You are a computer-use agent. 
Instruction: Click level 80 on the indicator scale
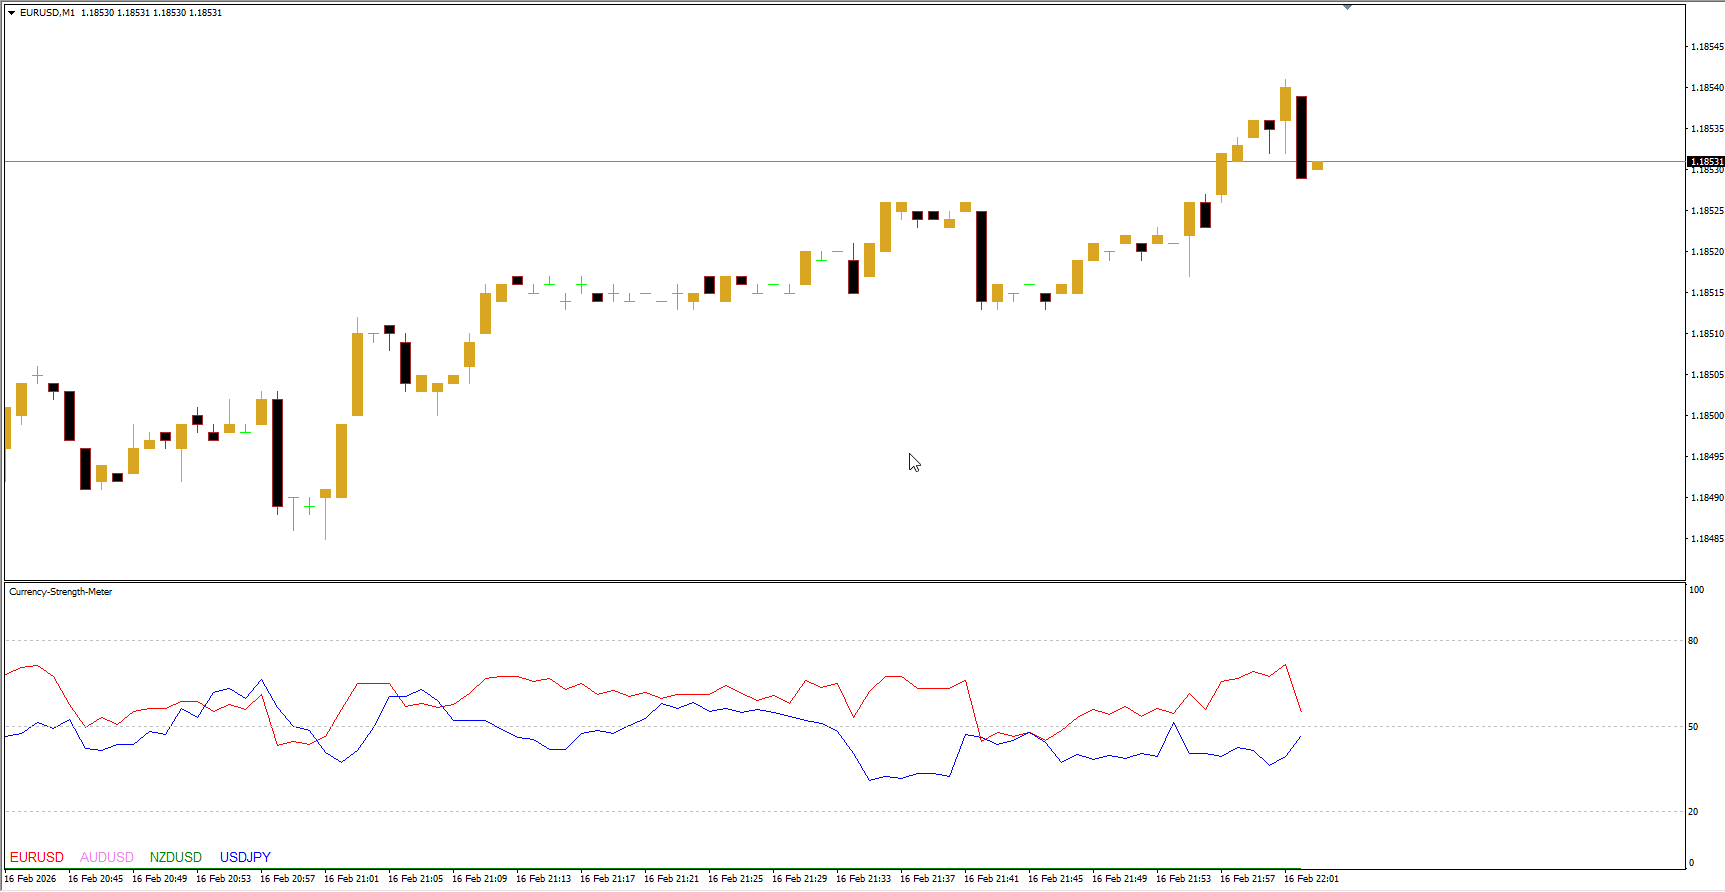click(1693, 641)
